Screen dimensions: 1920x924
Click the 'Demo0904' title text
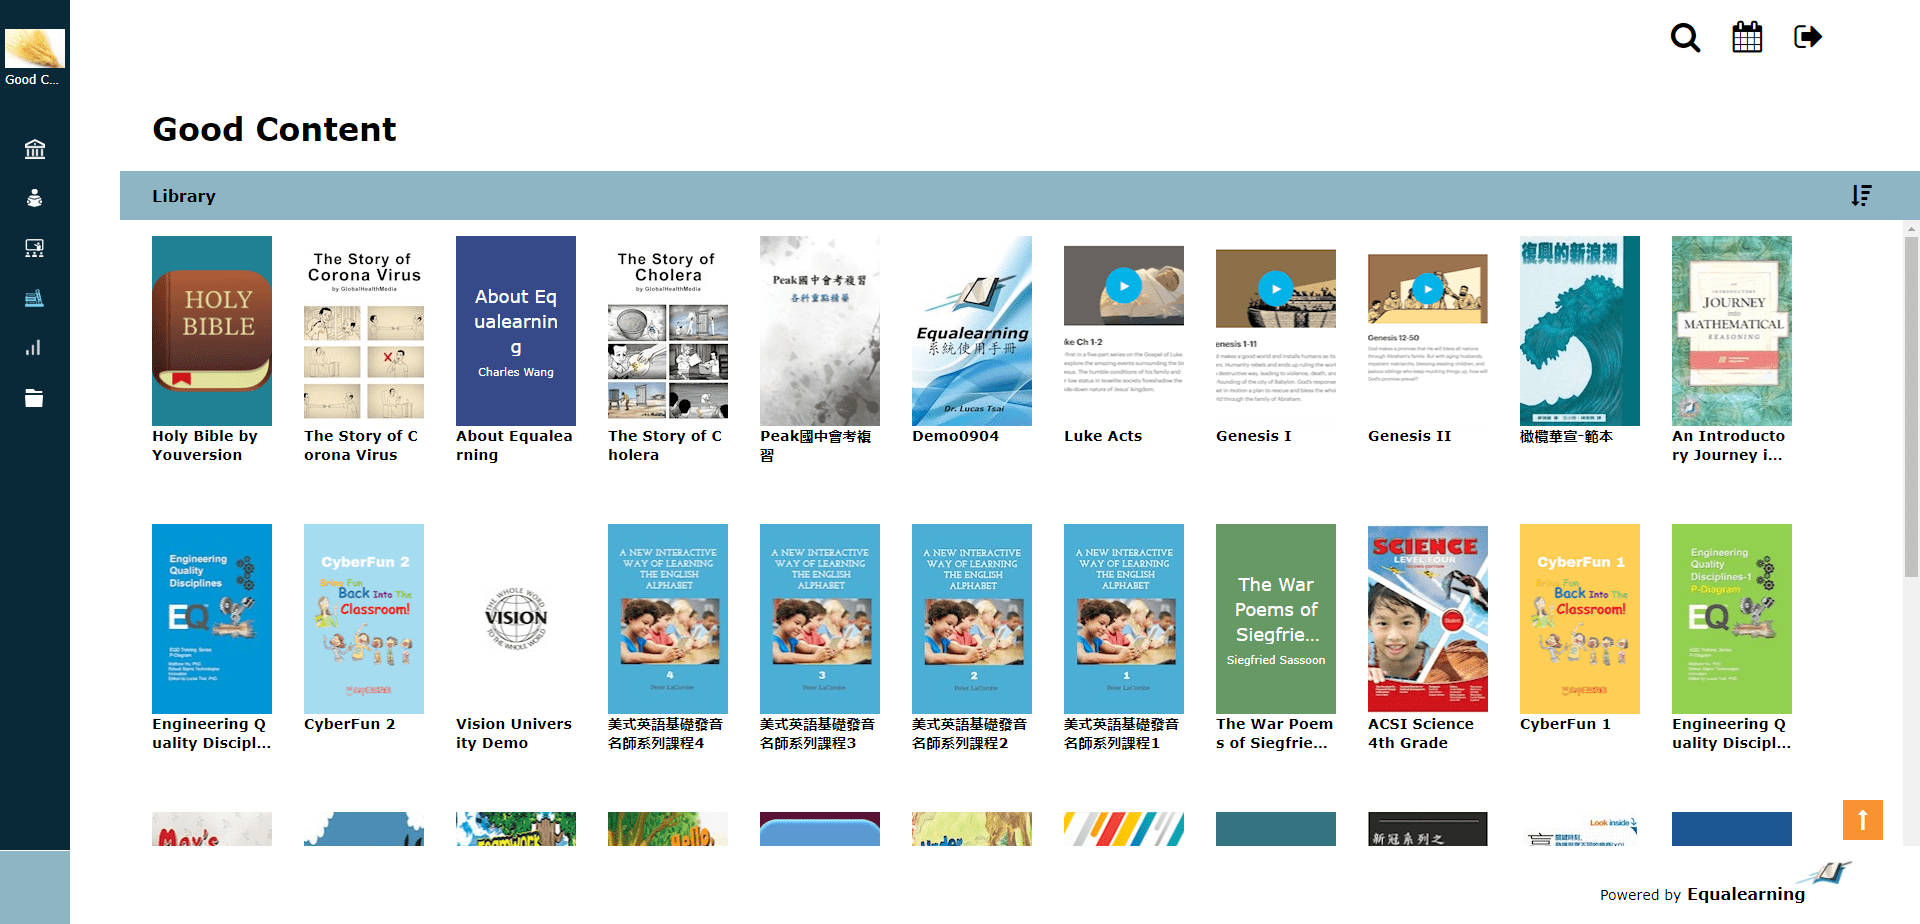pyautogui.click(x=956, y=436)
